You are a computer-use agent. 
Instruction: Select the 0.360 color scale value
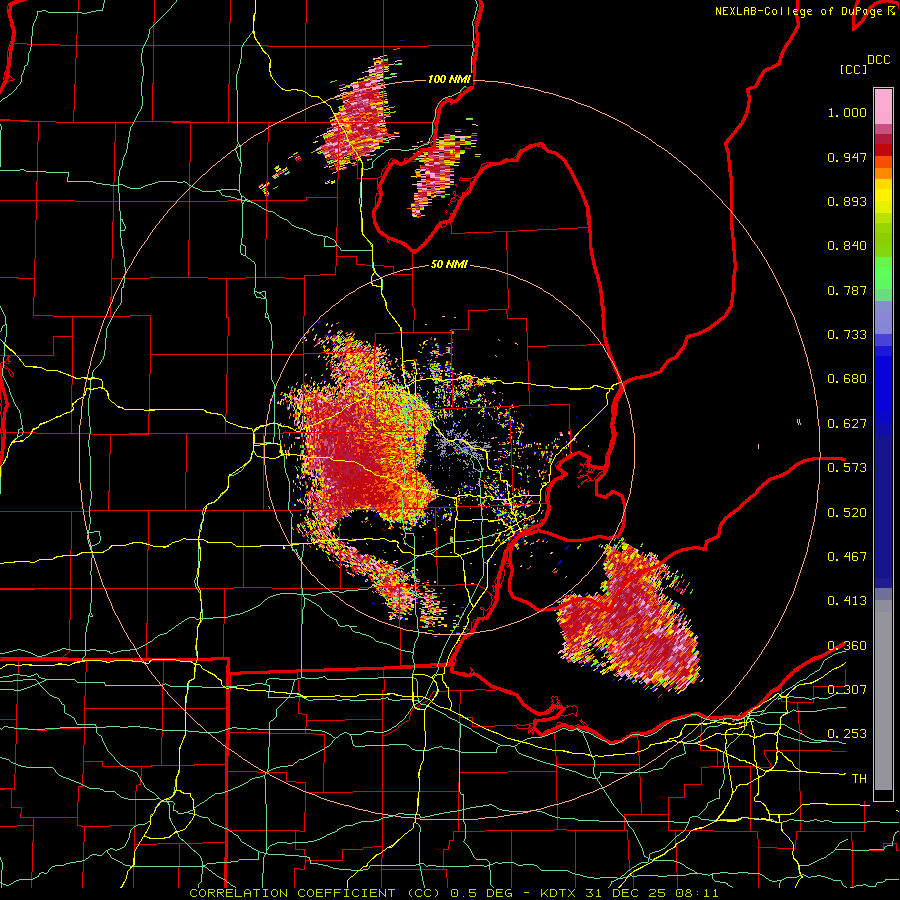point(847,645)
